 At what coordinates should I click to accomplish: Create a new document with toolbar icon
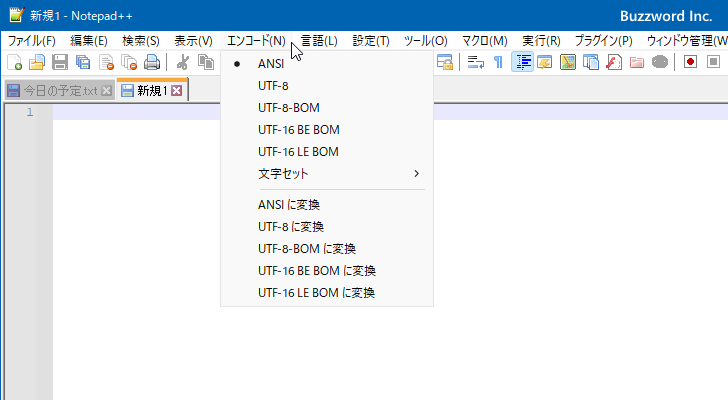pos(14,62)
